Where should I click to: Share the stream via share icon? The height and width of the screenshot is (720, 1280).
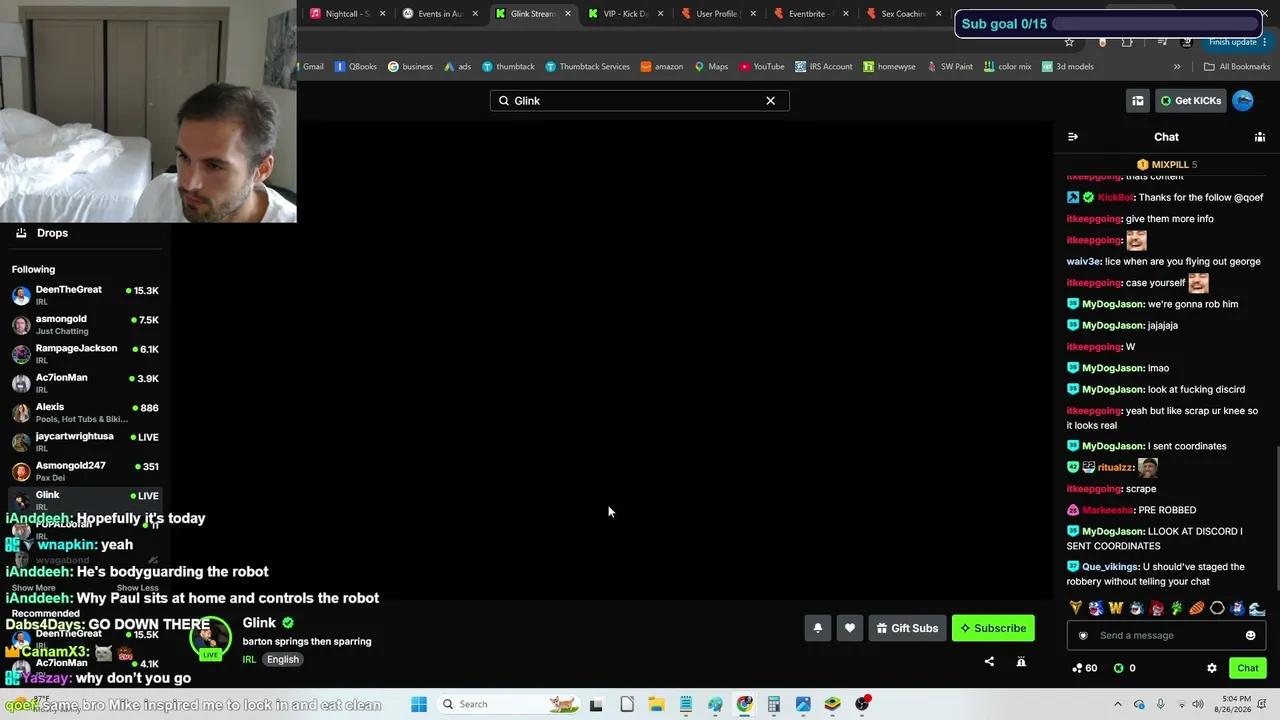[989, 661]
